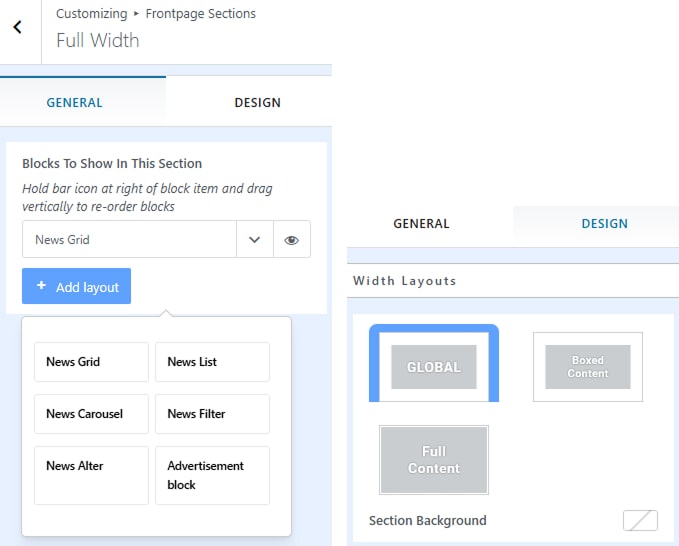The width and height of the screenshot is (679, 546).
Task: Pick the Advertisement block layout
Action: [212, 475]
